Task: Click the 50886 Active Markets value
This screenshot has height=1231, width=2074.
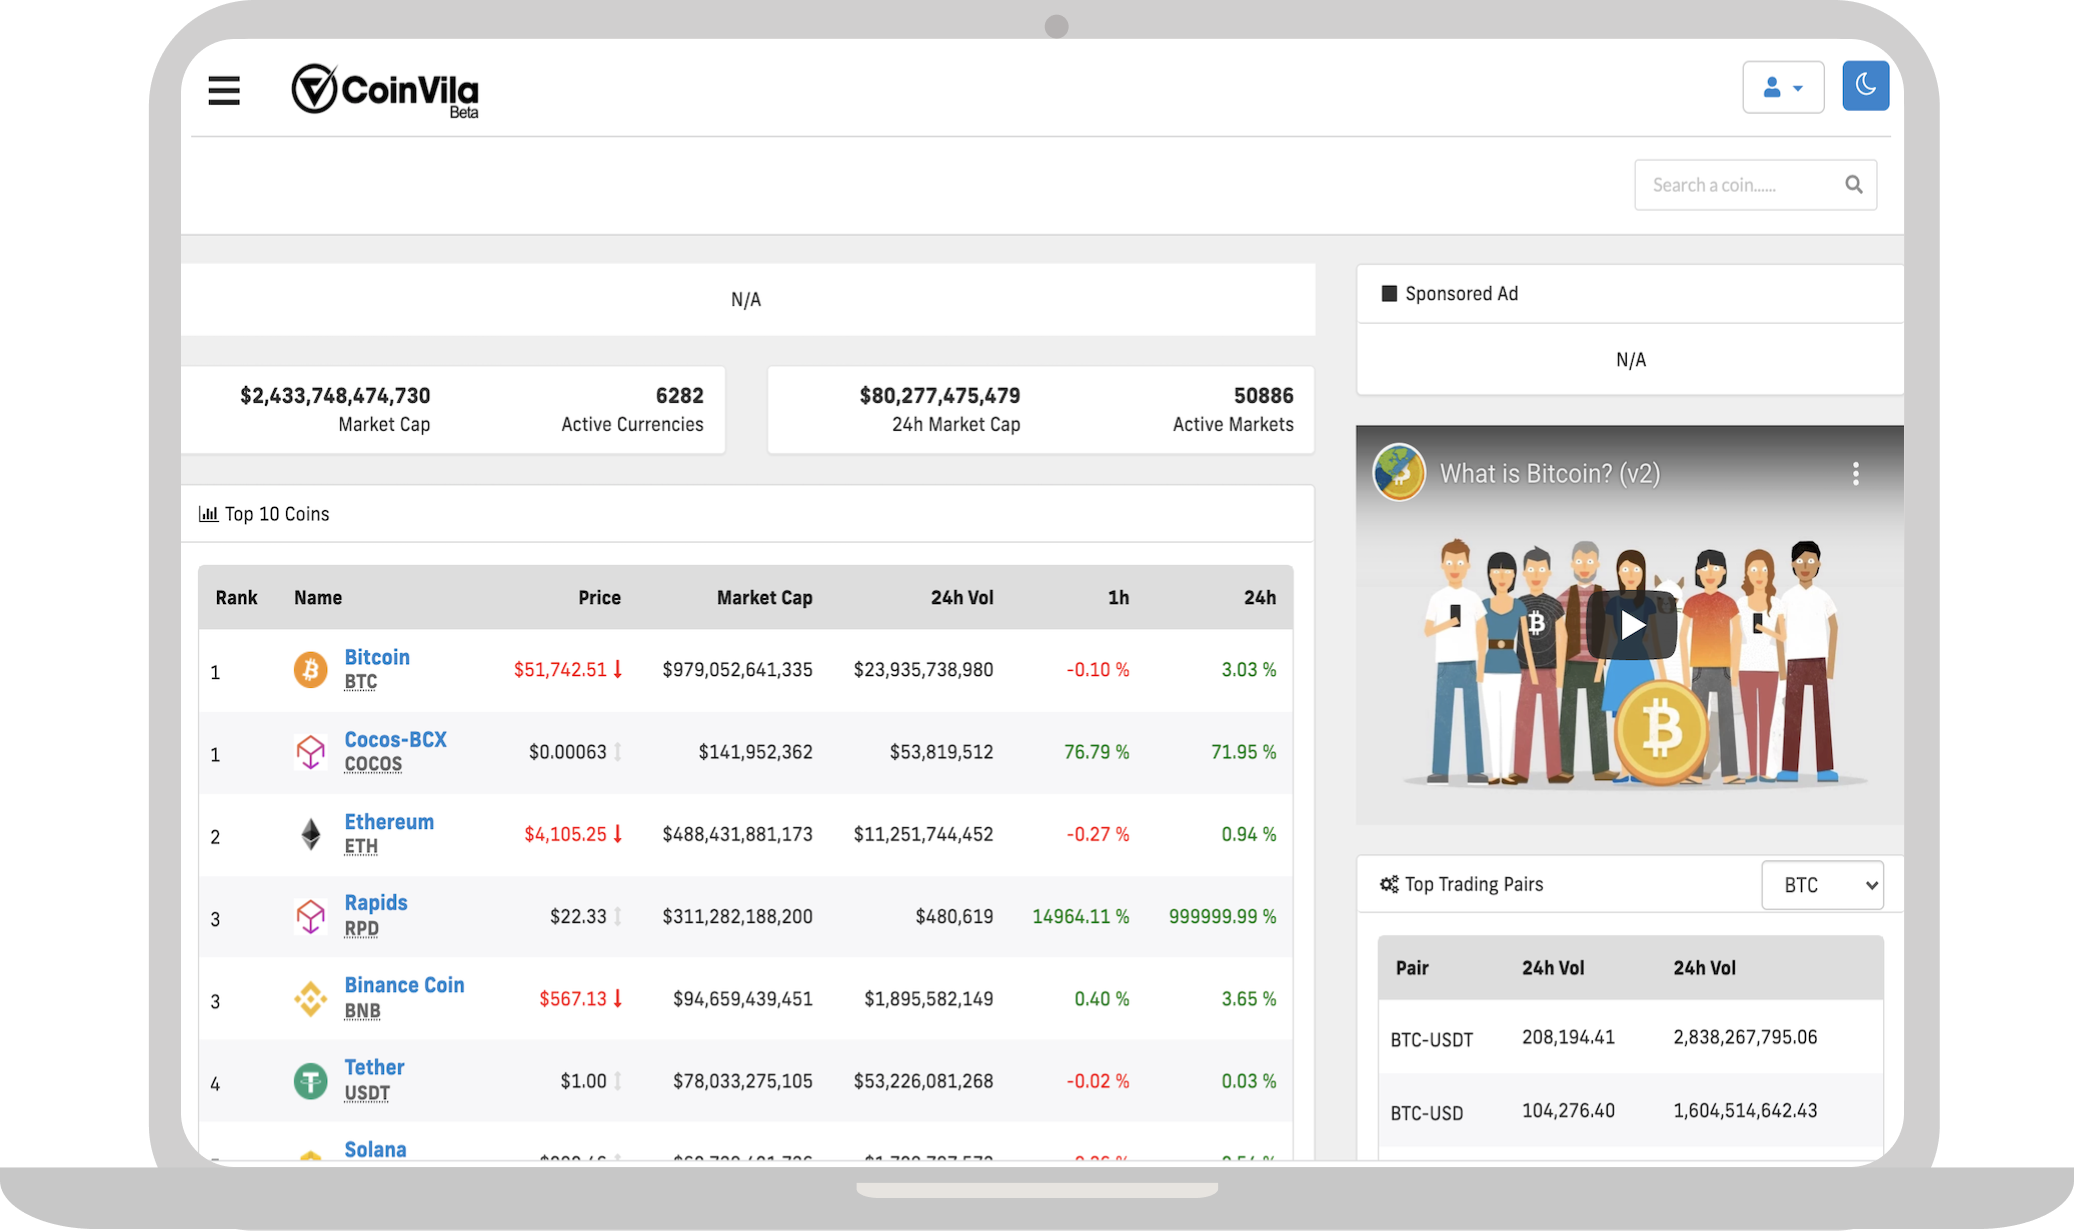Action: [x=1263, y=396]
